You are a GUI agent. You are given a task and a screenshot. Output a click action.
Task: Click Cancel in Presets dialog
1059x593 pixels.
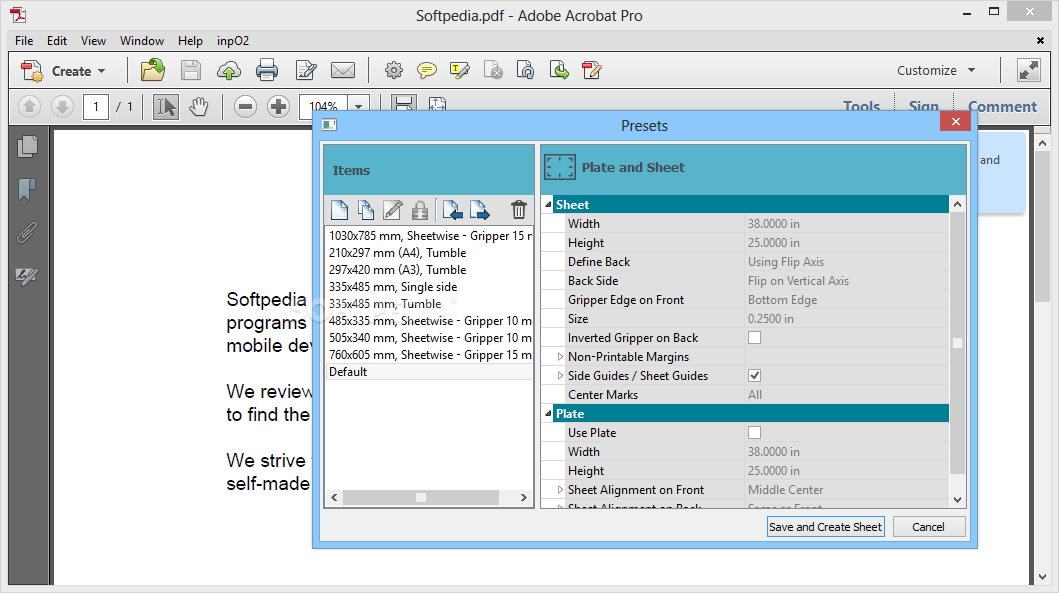(x=929, y=527)
